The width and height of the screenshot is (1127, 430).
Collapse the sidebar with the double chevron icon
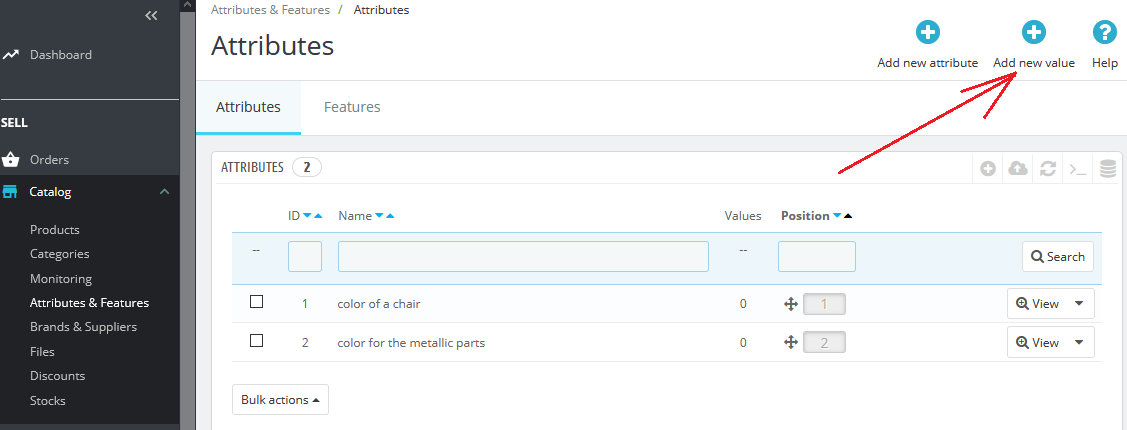click(151, 15)
